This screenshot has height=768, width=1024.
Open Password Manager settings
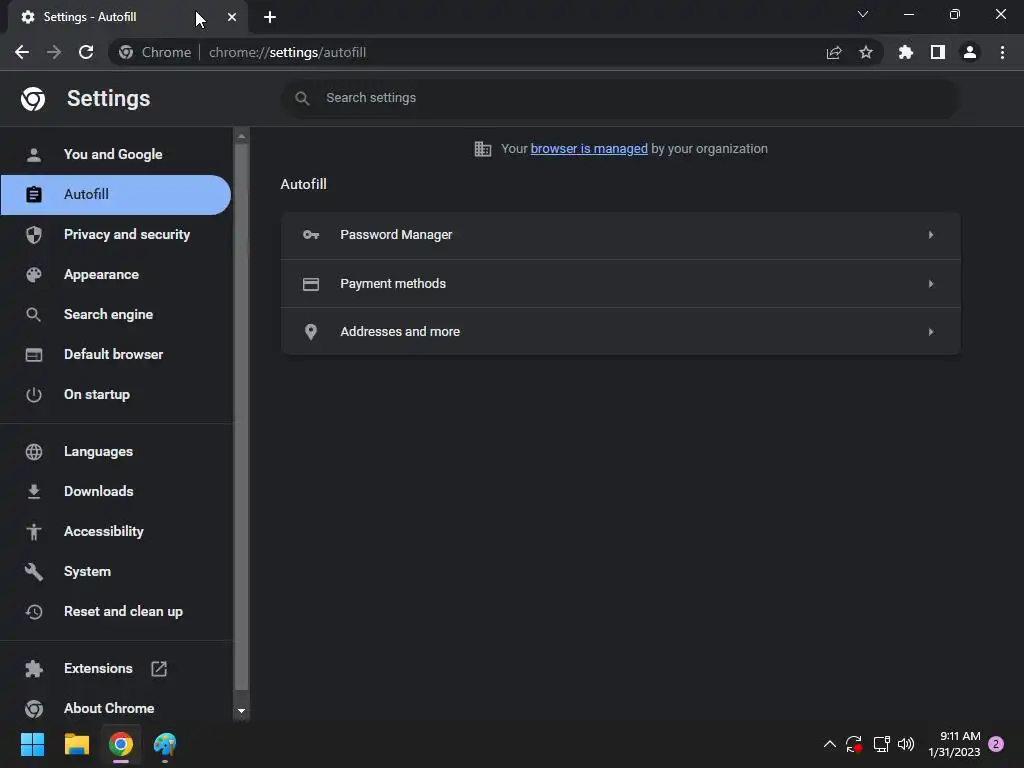pos(620,235)
